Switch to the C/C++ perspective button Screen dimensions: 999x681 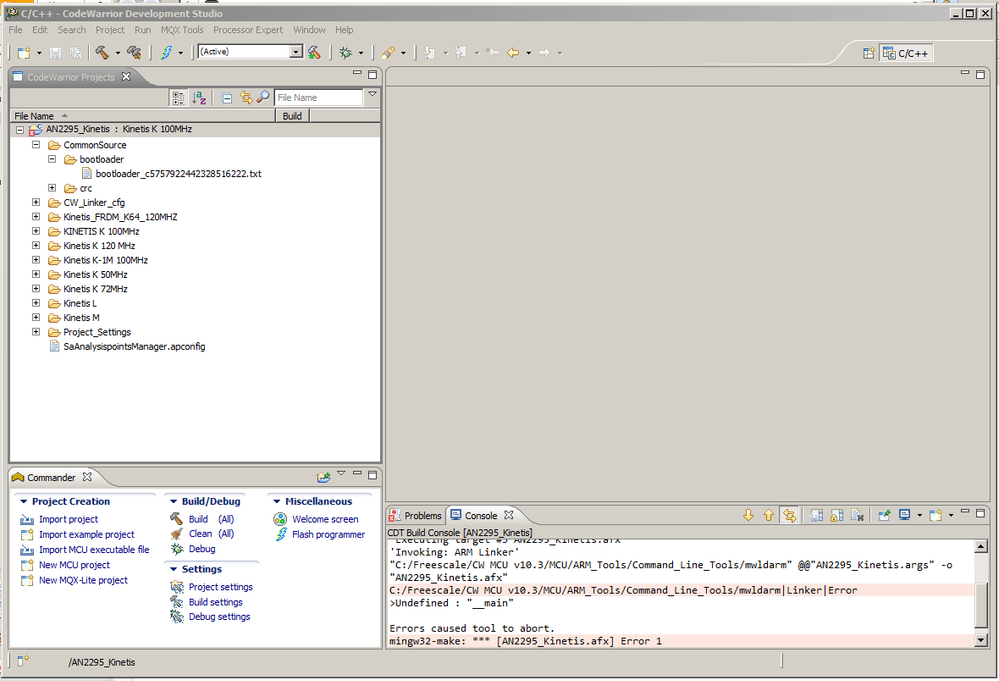click(x=907, y=54)
